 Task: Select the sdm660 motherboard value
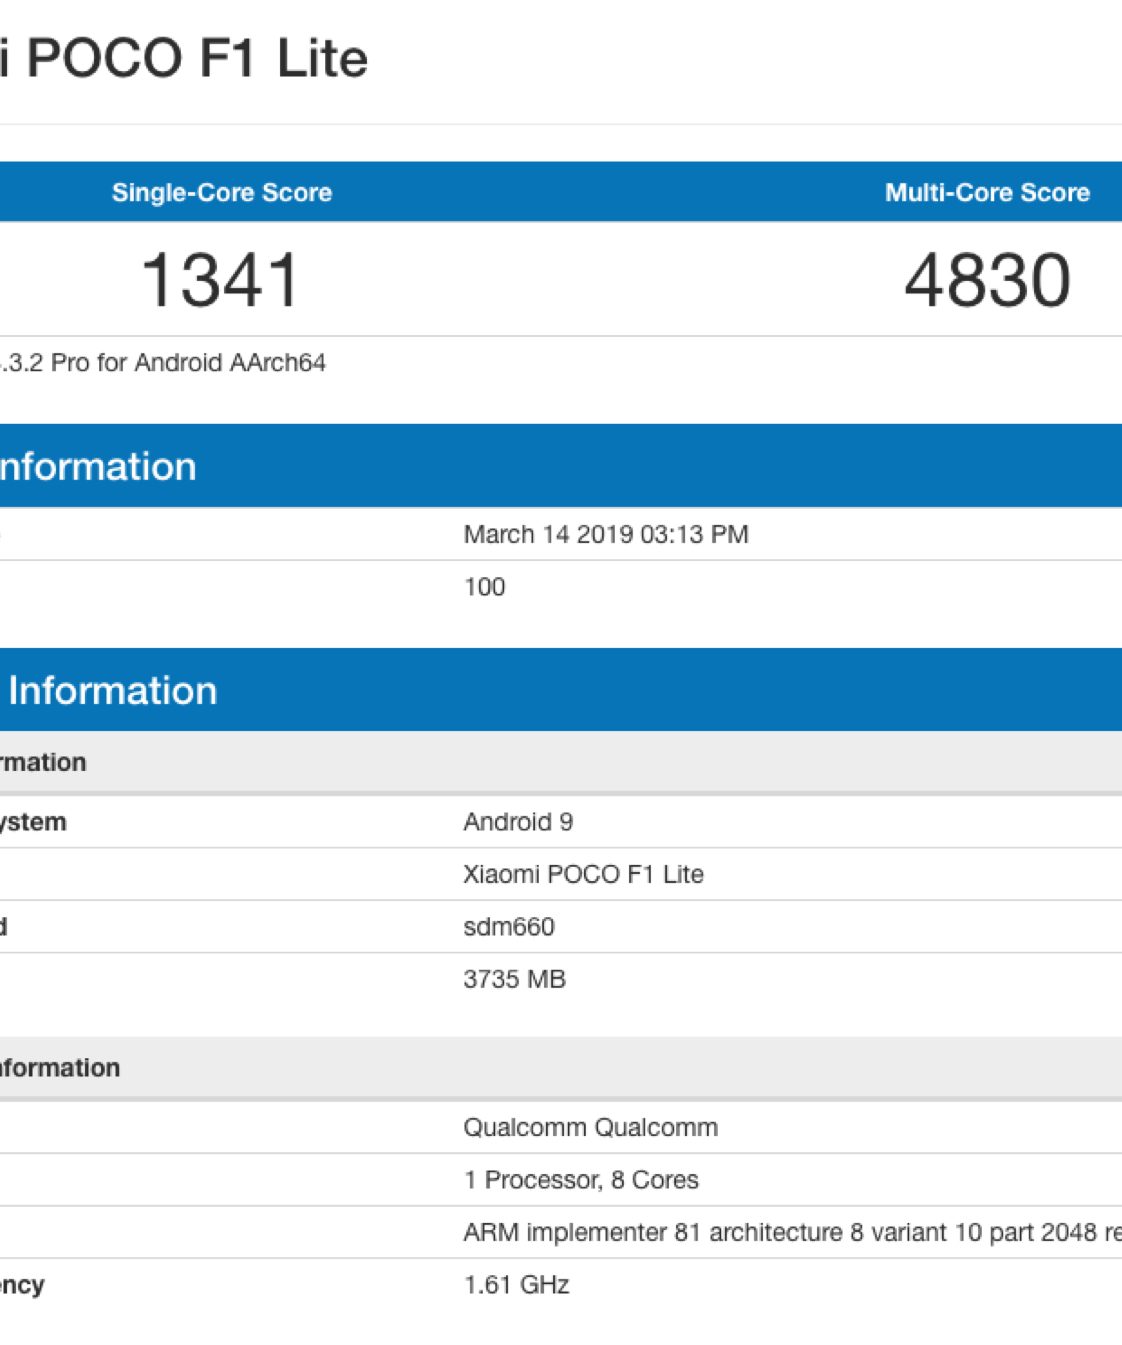[x=508, y=927]
